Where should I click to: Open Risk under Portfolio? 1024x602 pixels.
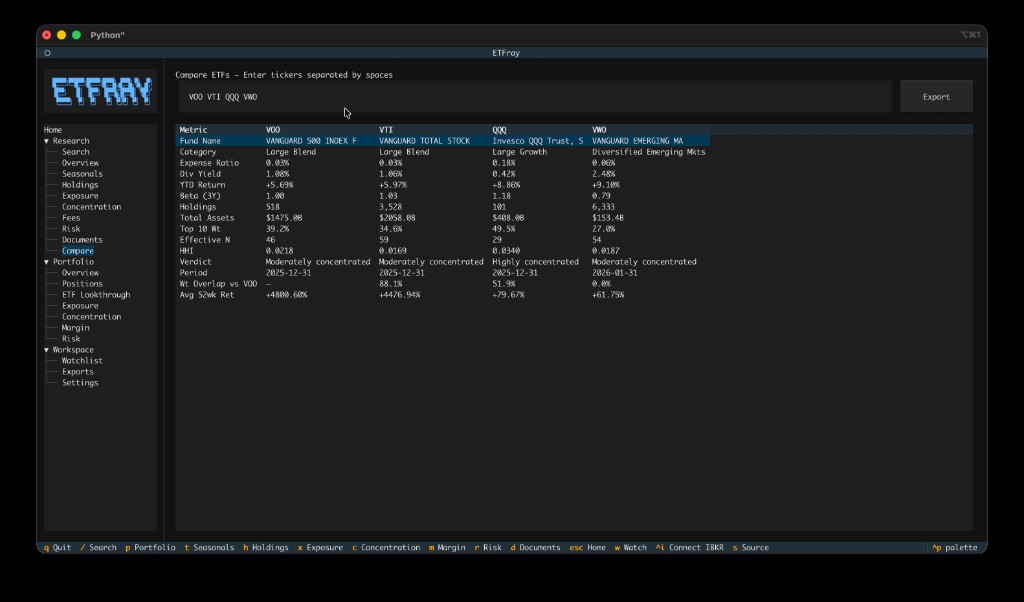pyautogui.click(x=71, y=339)
